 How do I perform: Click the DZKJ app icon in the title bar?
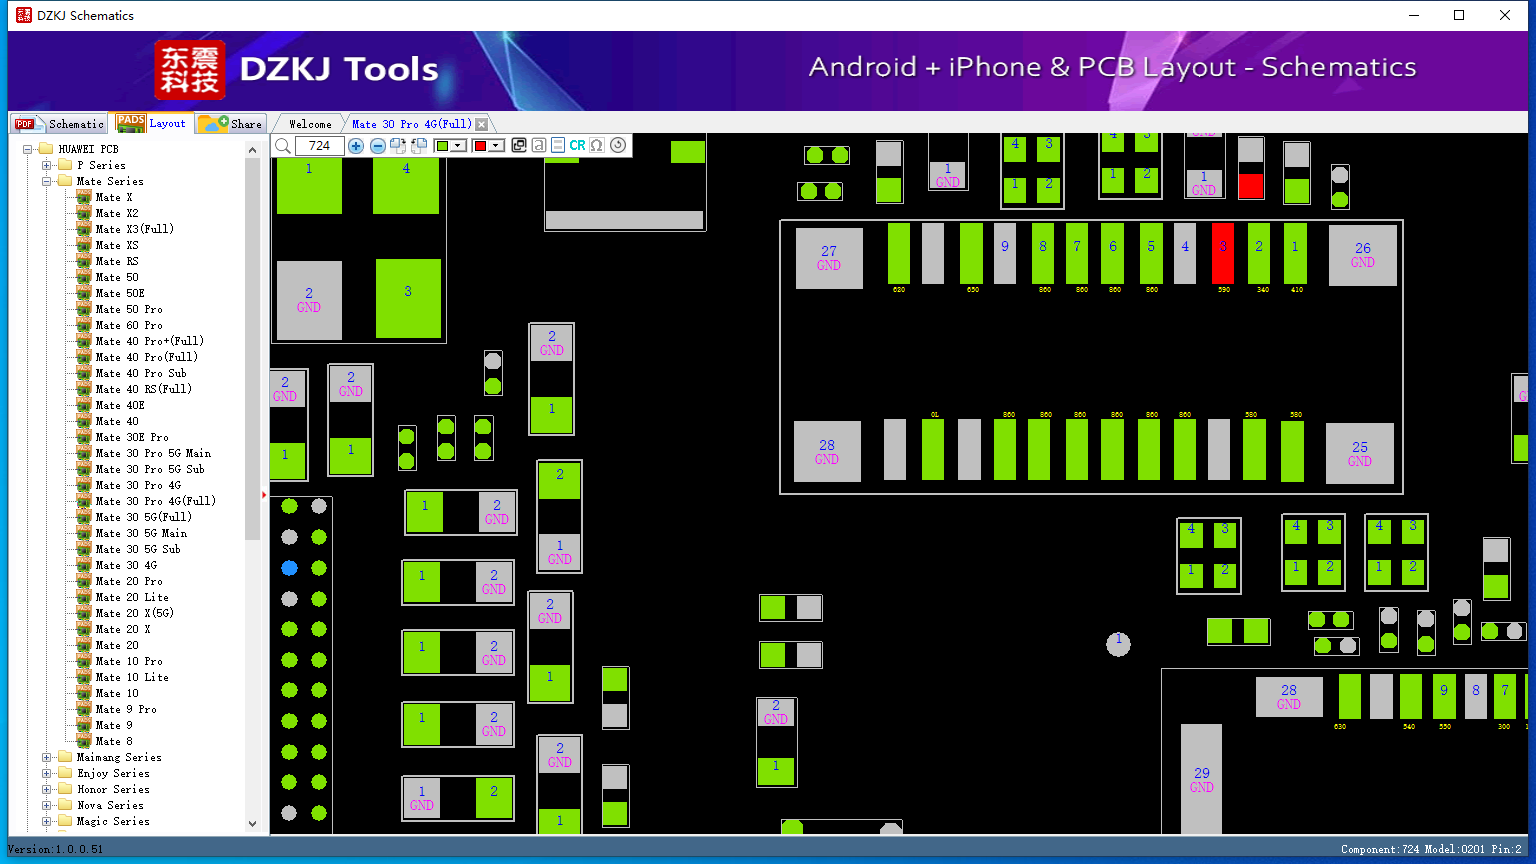tap(24, 15)
